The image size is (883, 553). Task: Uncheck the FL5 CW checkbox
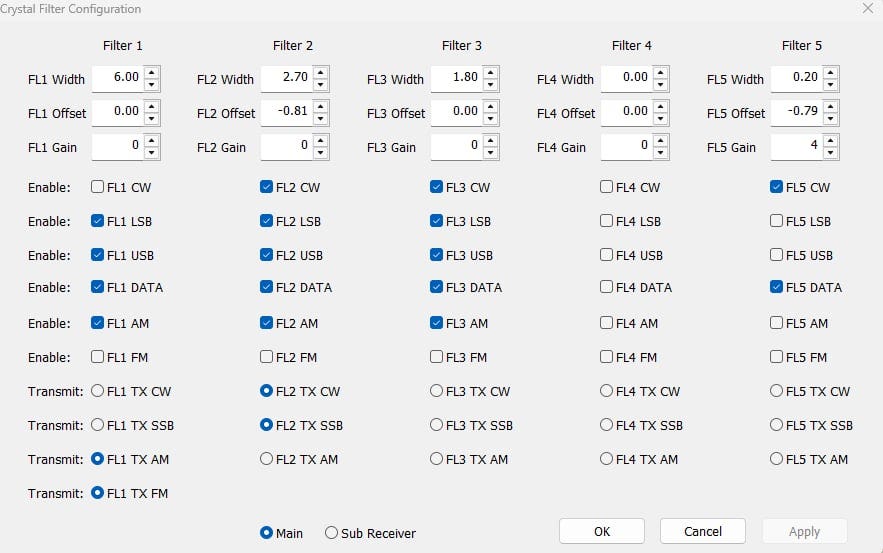click(777, 186)
